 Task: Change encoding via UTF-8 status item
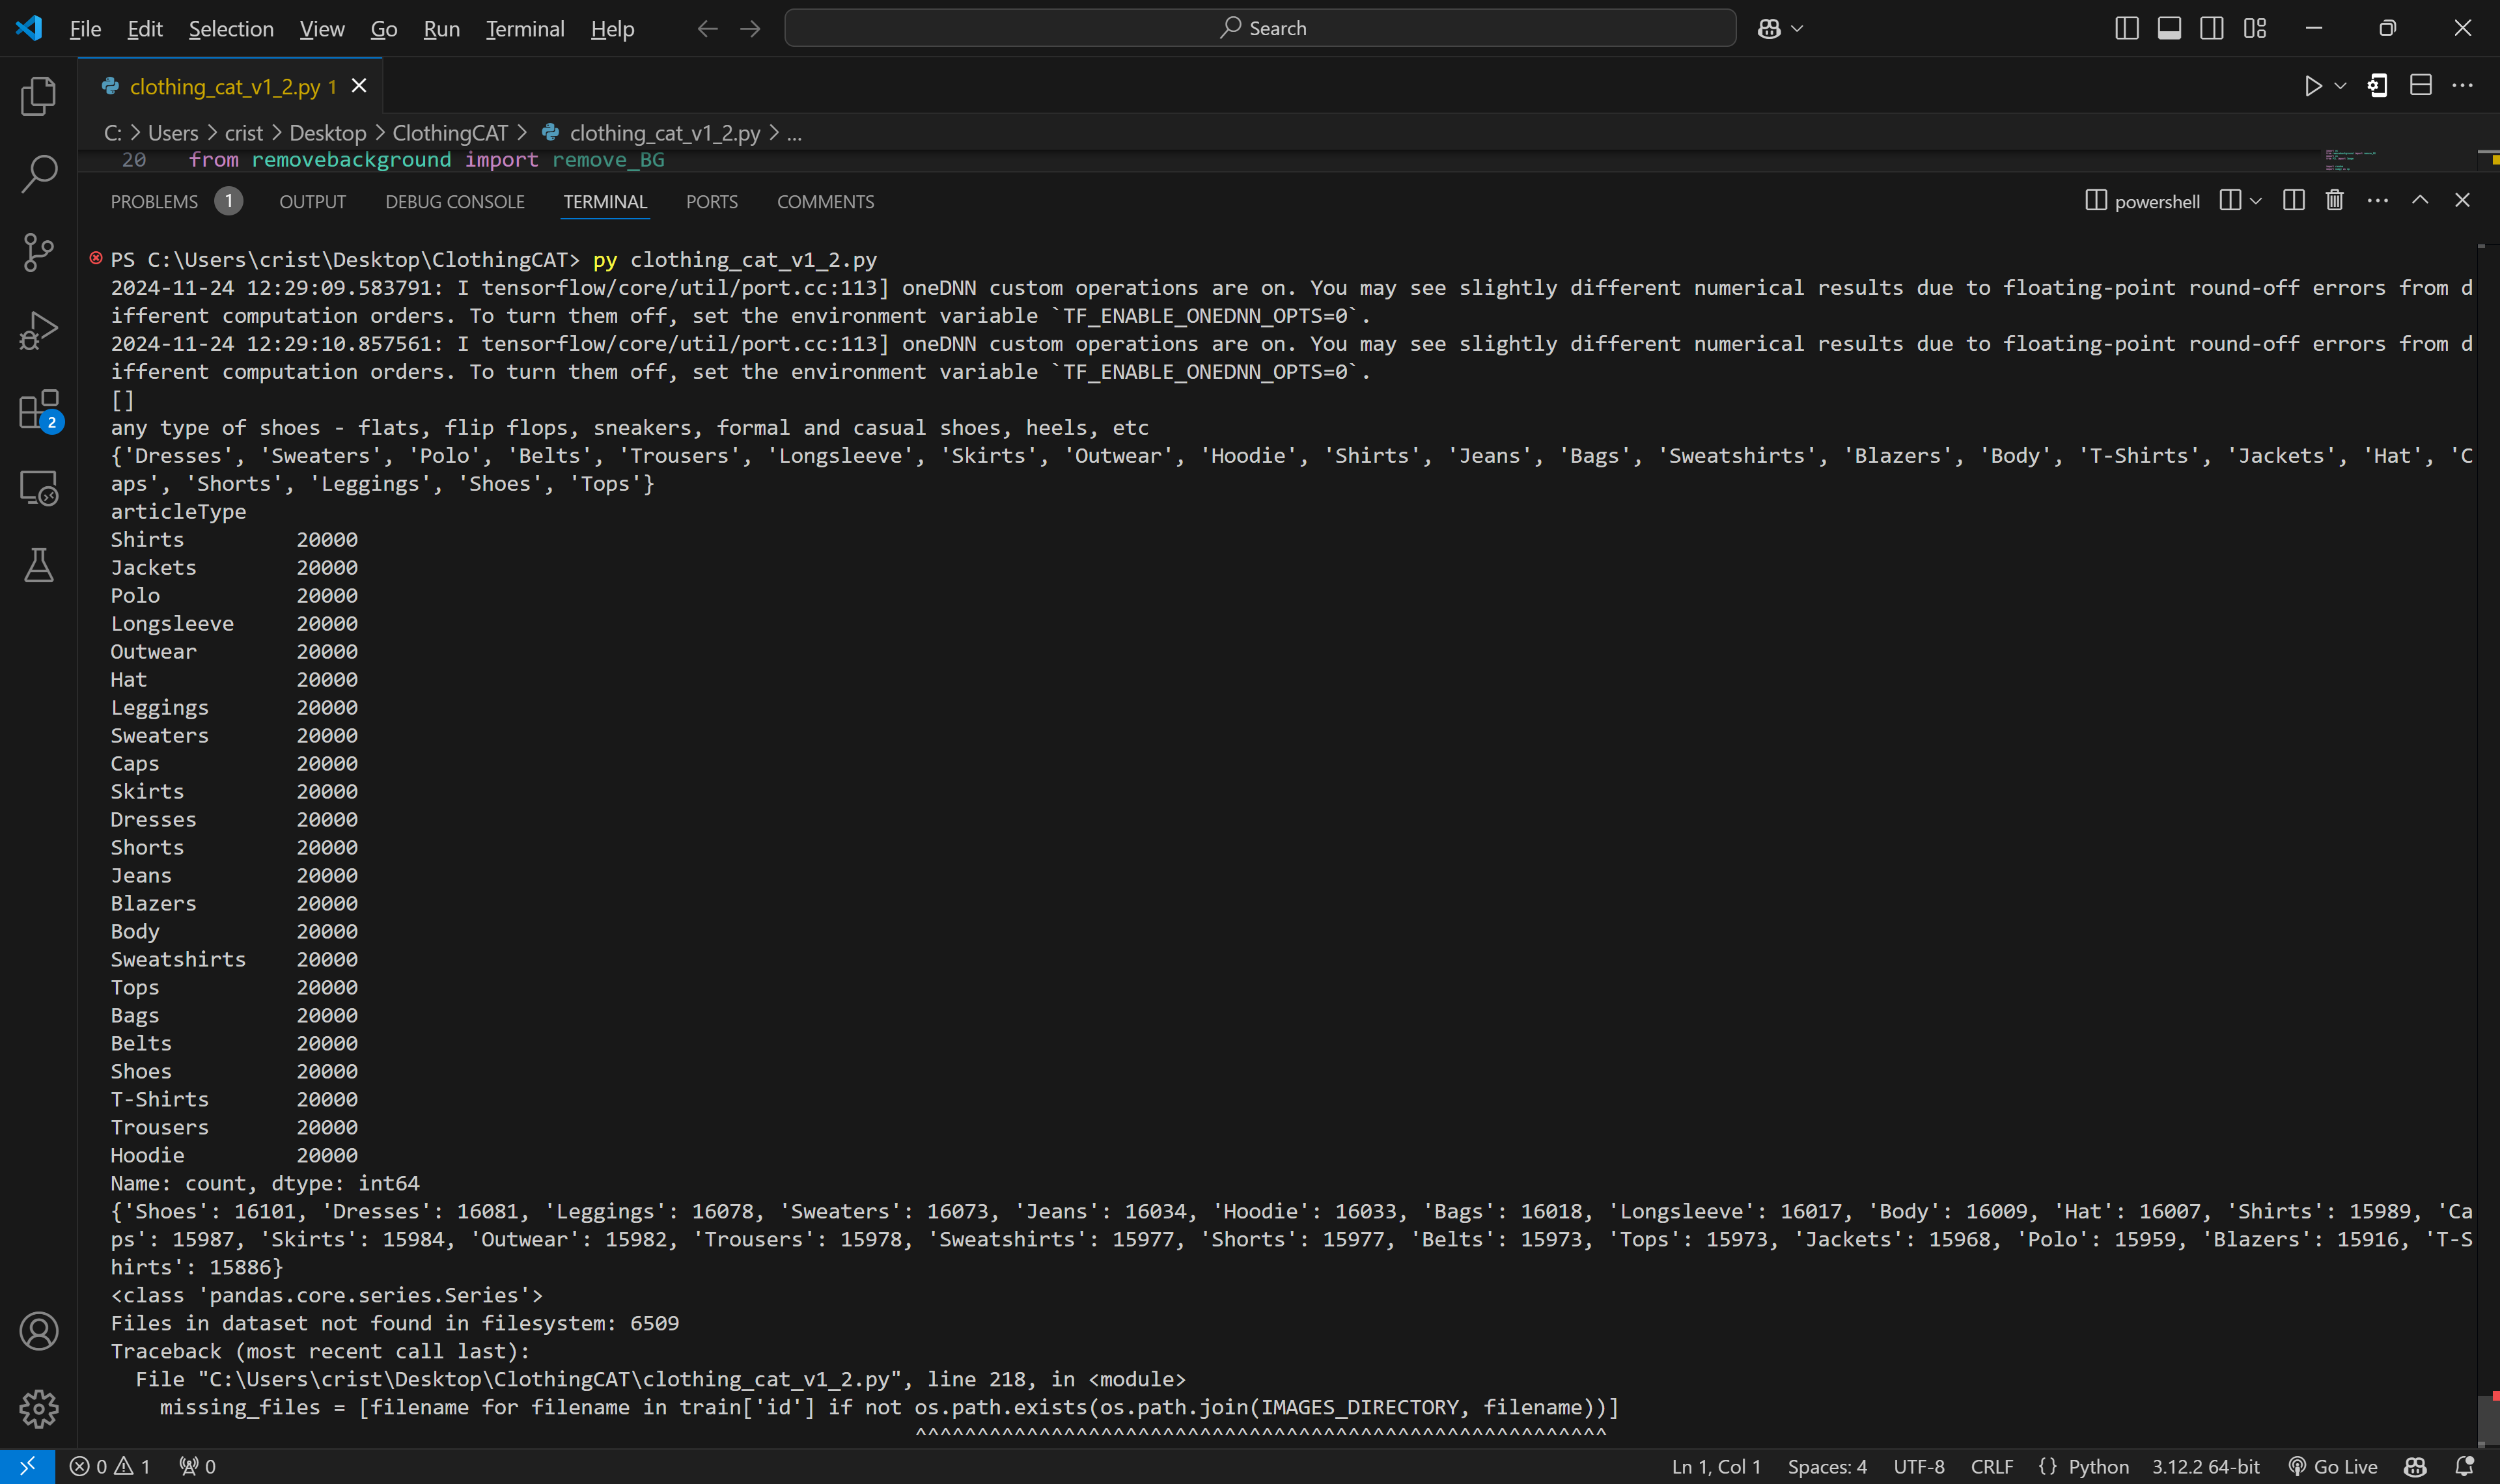[x=1919, y=1466]
